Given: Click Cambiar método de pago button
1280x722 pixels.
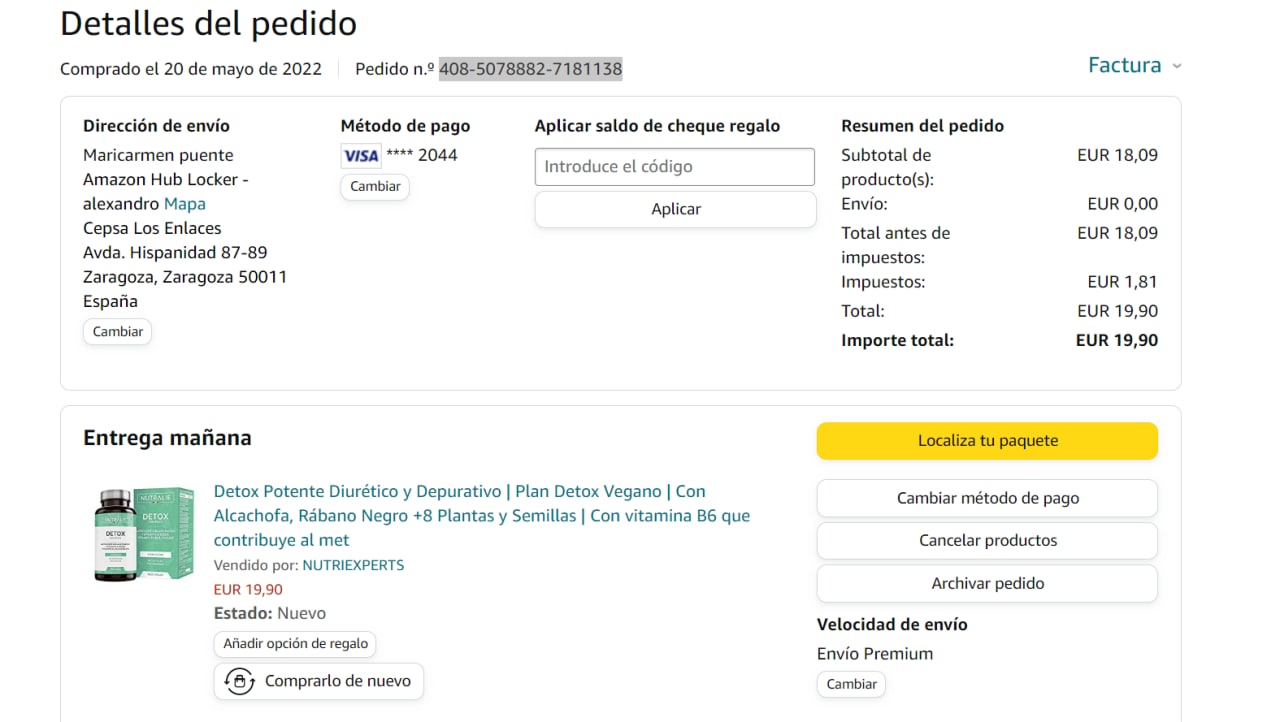Looking at the screenshot, I should (987, 498).
